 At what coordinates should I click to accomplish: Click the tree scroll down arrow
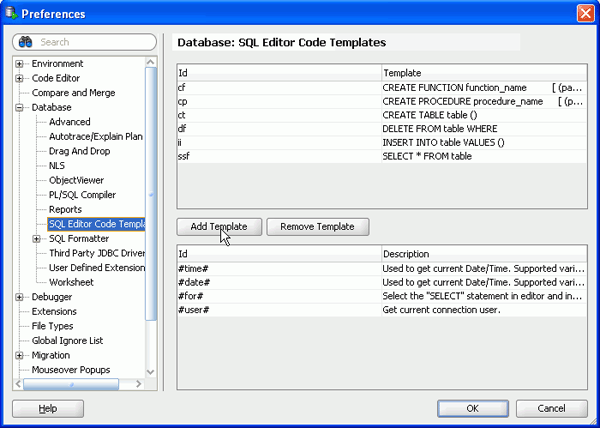[151, 372]
